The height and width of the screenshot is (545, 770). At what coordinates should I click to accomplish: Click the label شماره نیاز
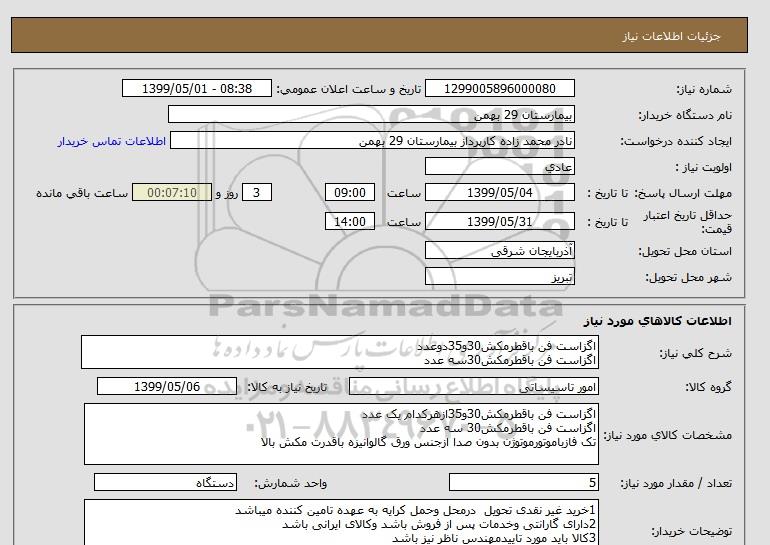(704, 89)
